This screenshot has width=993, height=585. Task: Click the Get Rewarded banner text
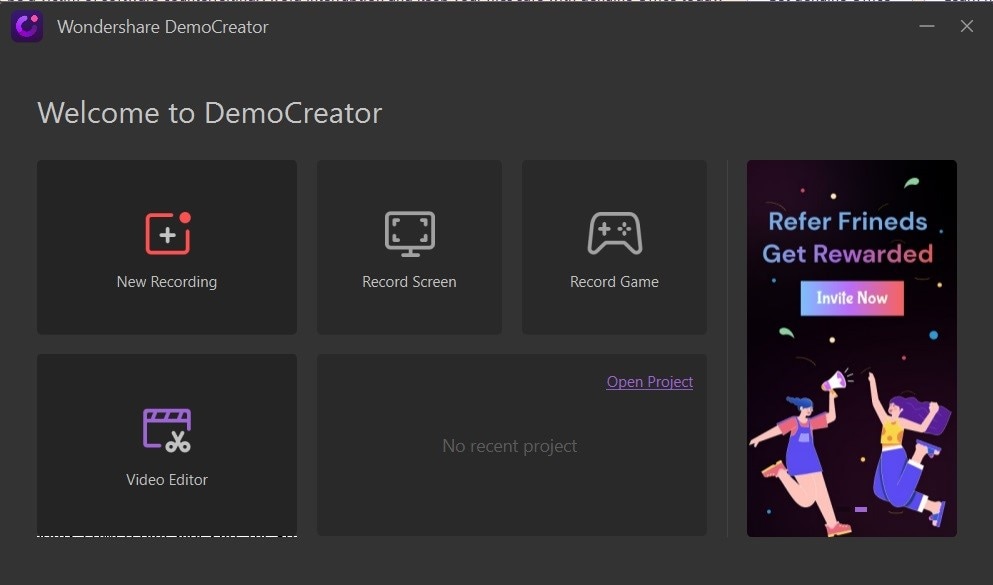(847, 254)
